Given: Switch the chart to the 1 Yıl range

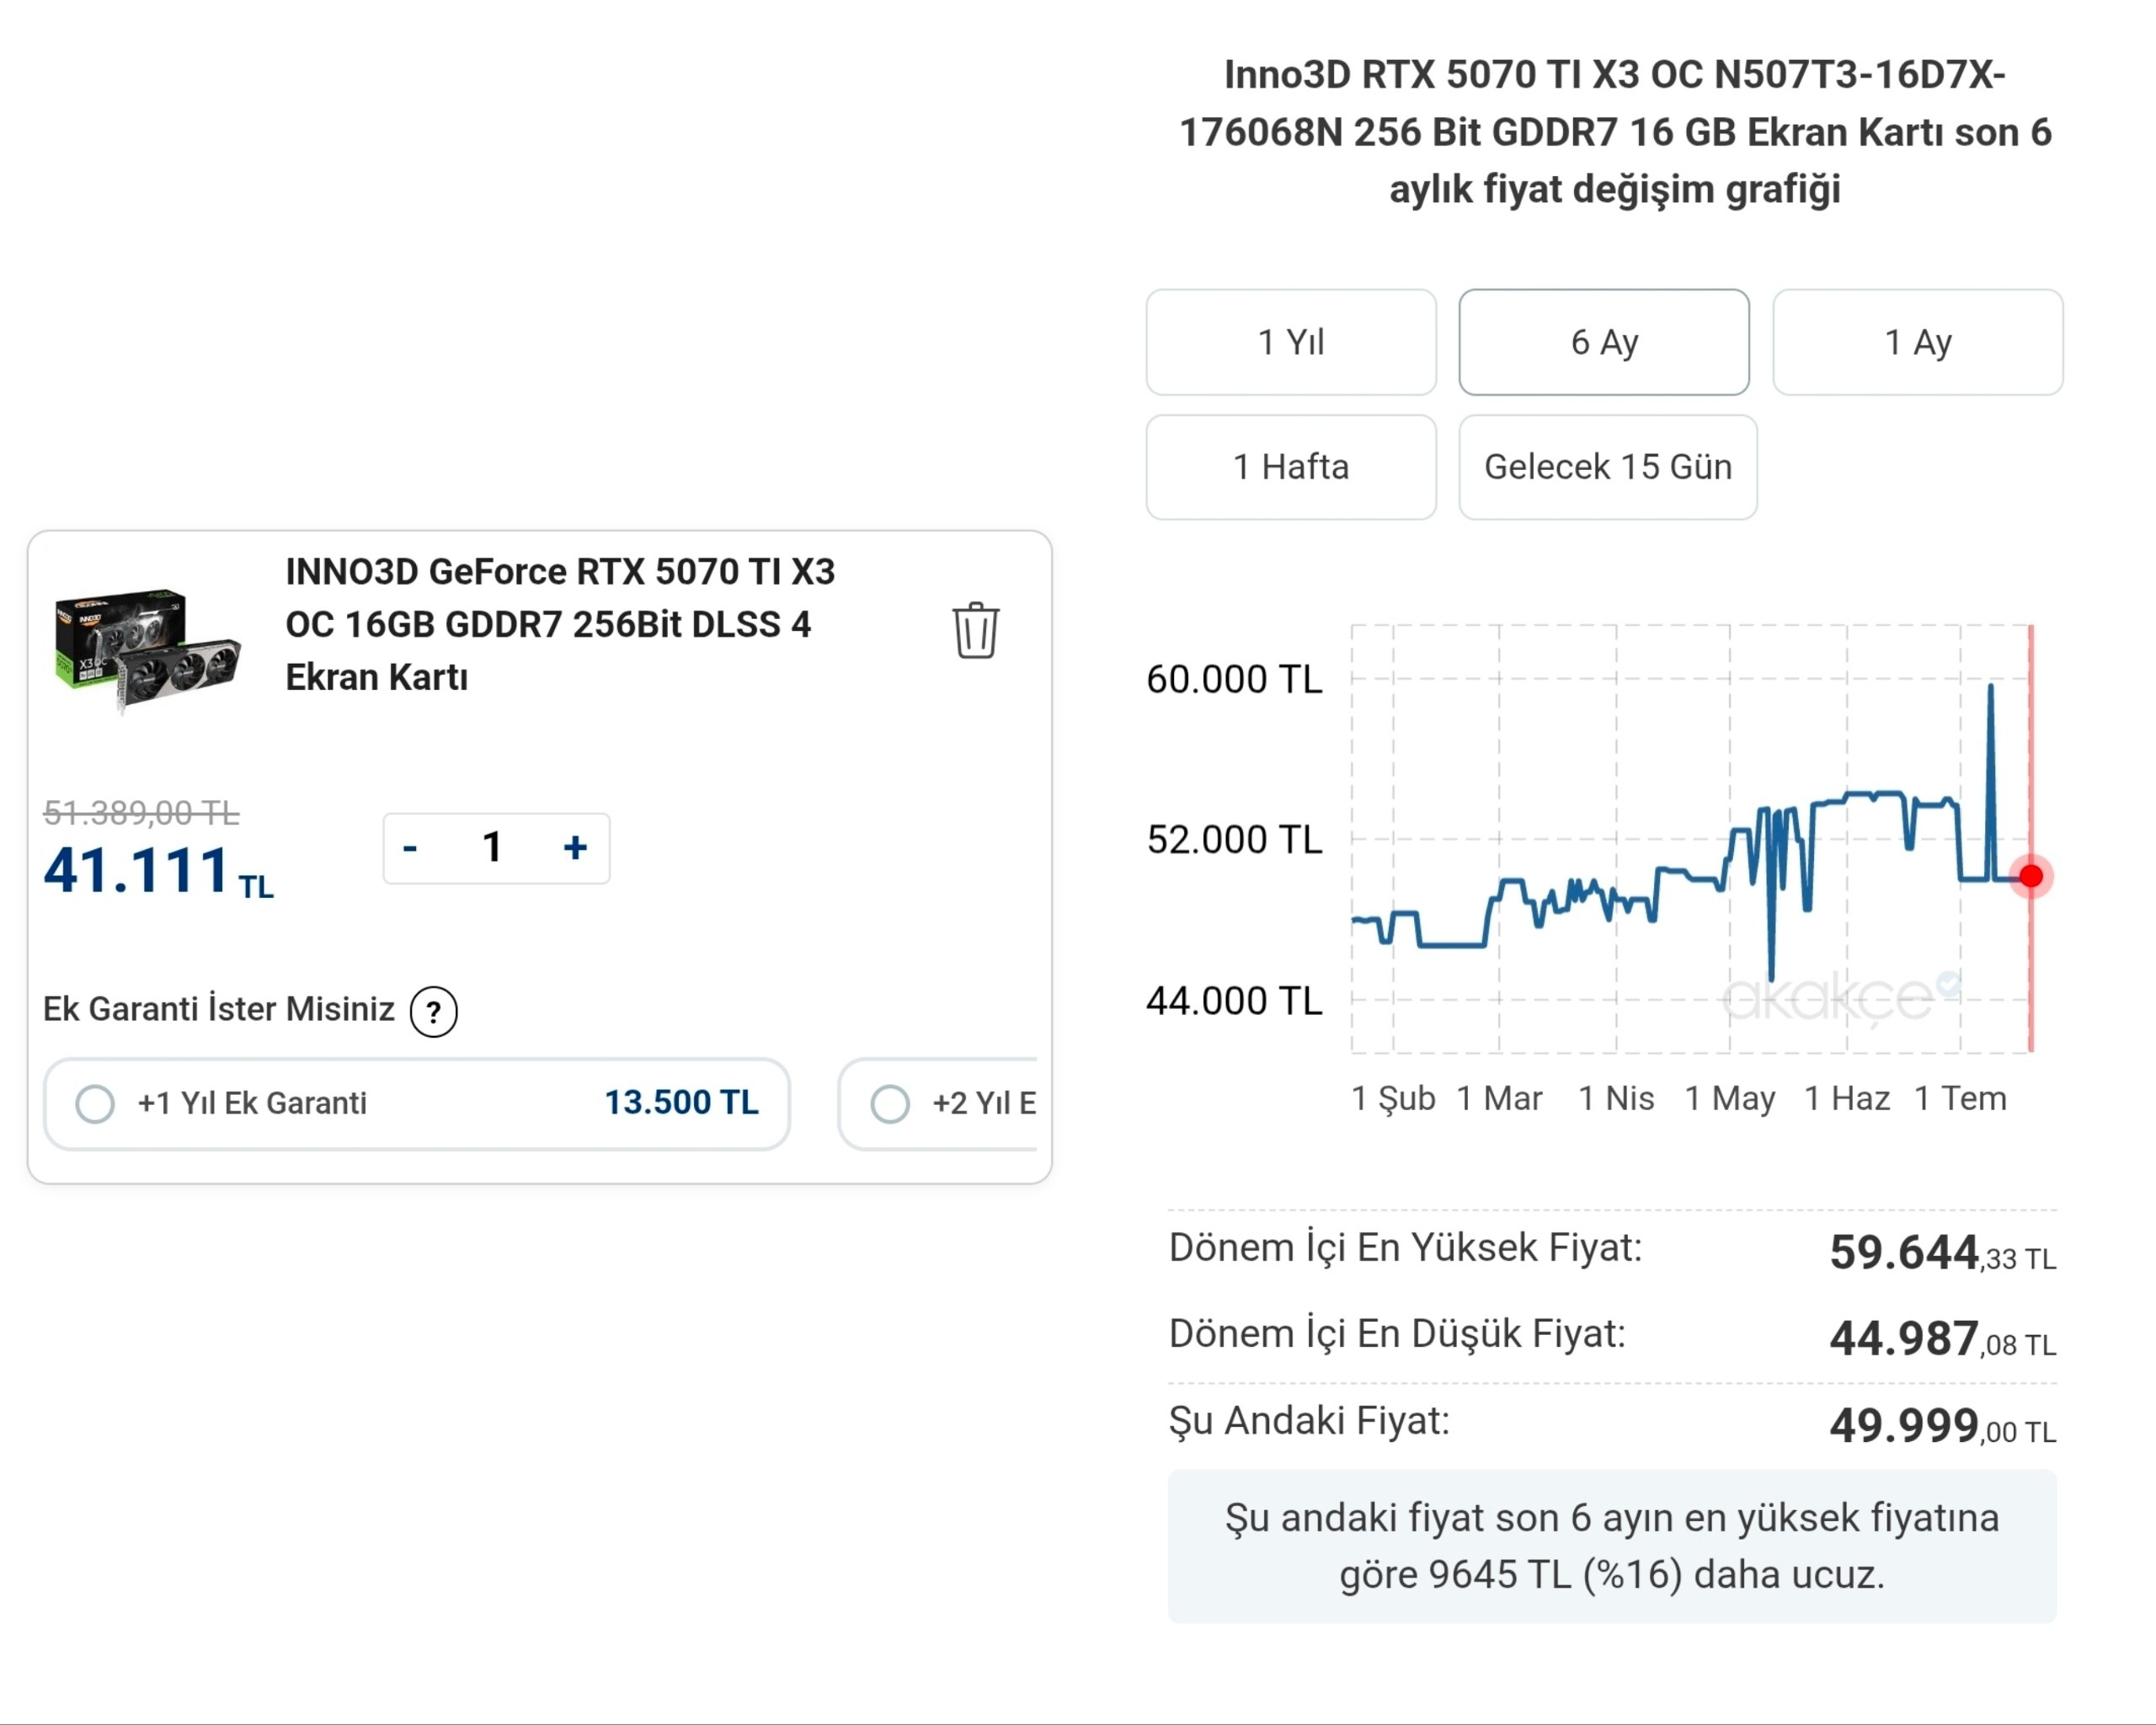Looking at the screenshot, I should 1291,342.
